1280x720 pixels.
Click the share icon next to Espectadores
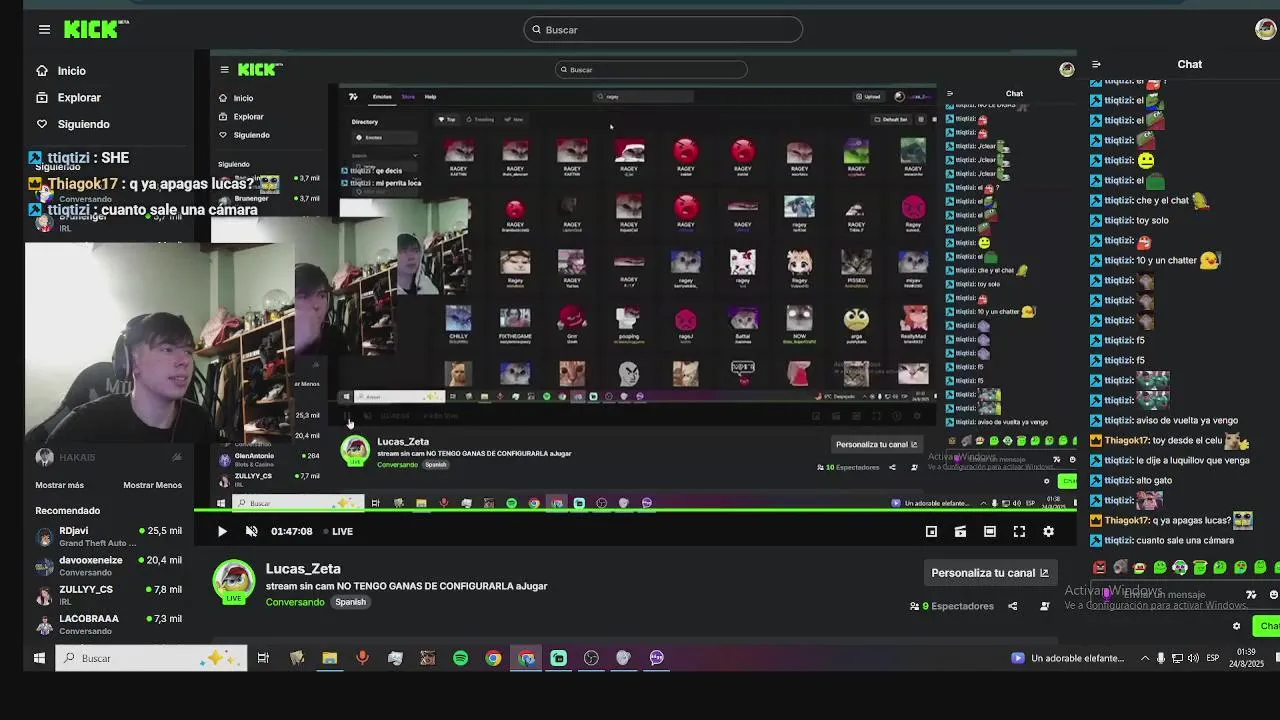click(x=1012, y=606)
